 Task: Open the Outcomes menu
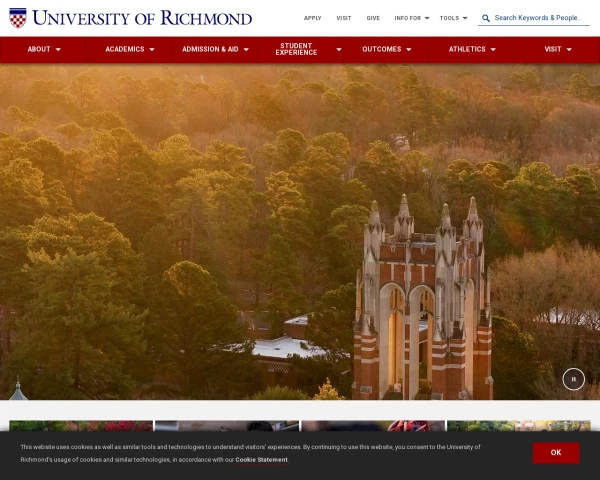click(x=382, y=49)
